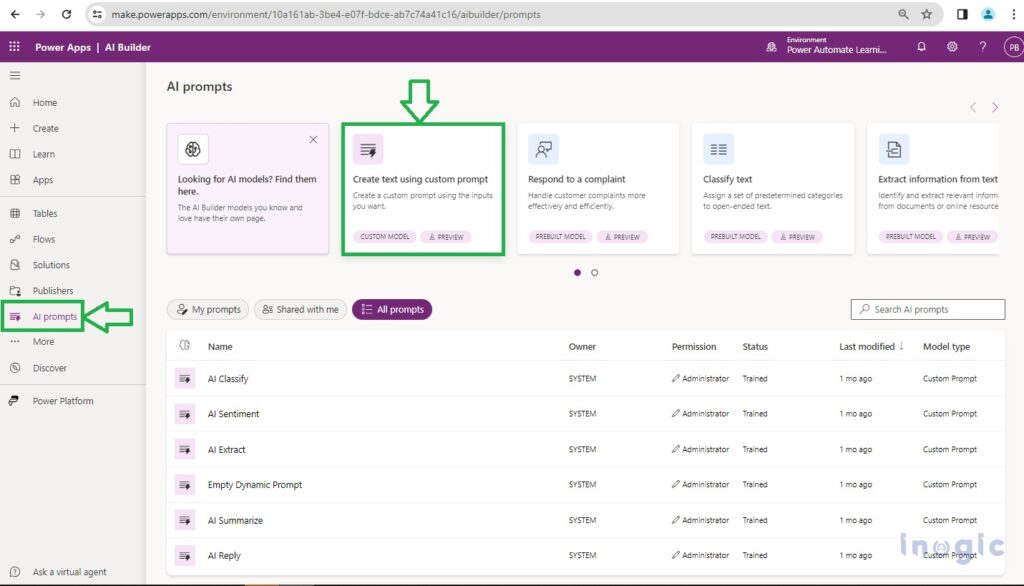Image resolution: width=1024 pixels, height=586 pixels.
Task: Click the help question mark icon
Action: pos(982,47)
